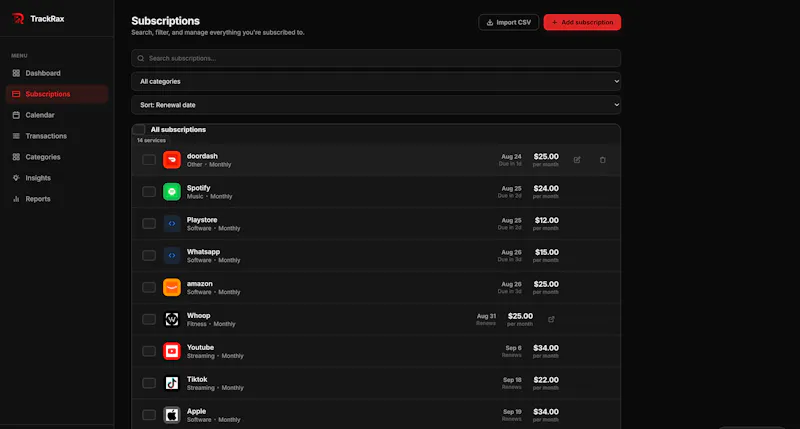
Task: Edit the doordash subscription via pencil icon
Action: 577,160
